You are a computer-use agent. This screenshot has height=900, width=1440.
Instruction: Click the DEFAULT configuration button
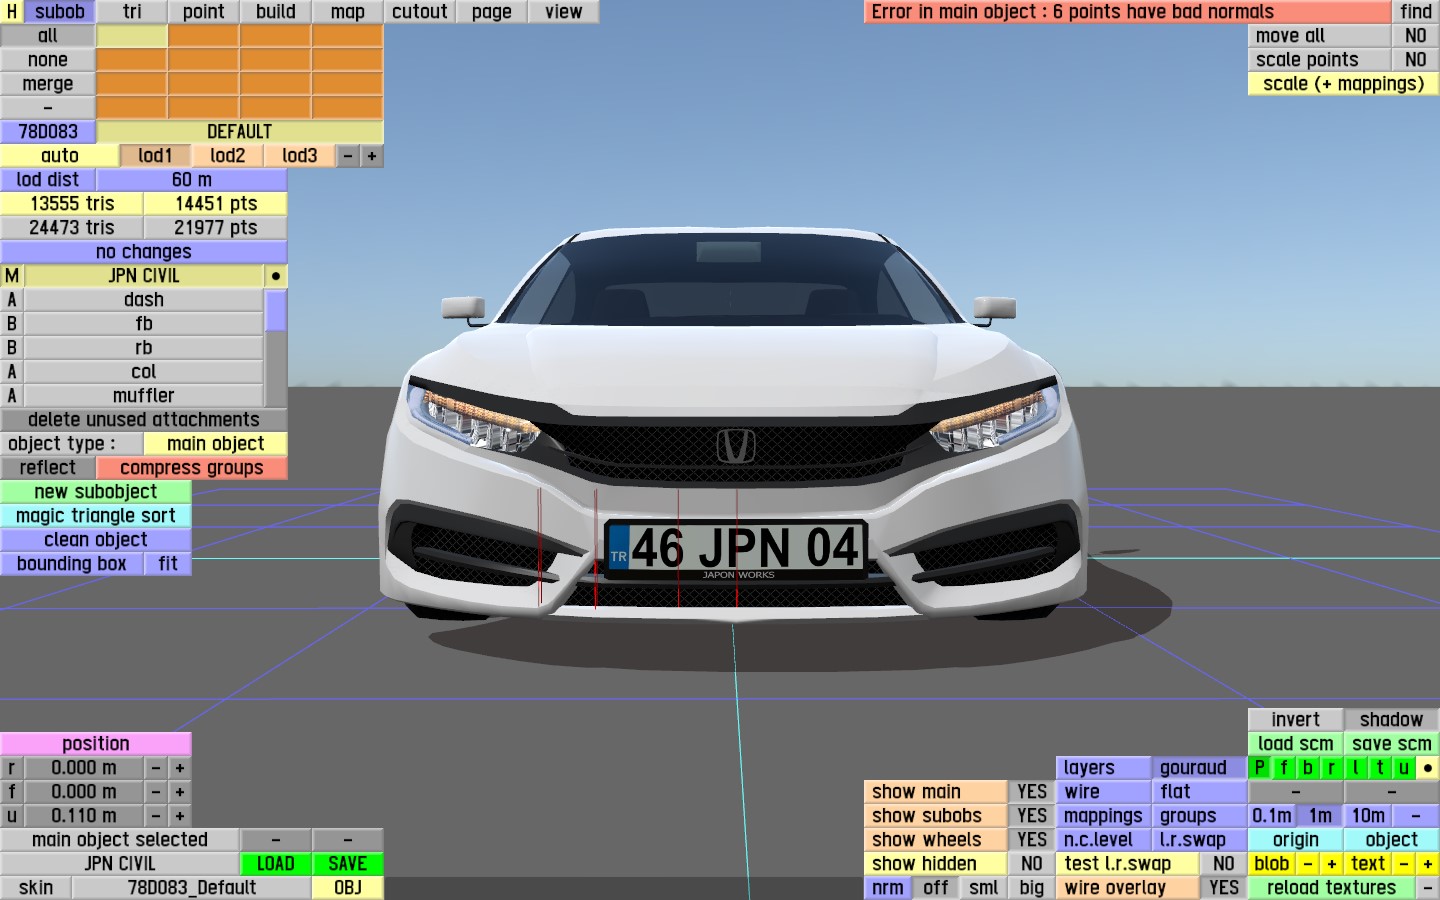[x=240, y=132]
